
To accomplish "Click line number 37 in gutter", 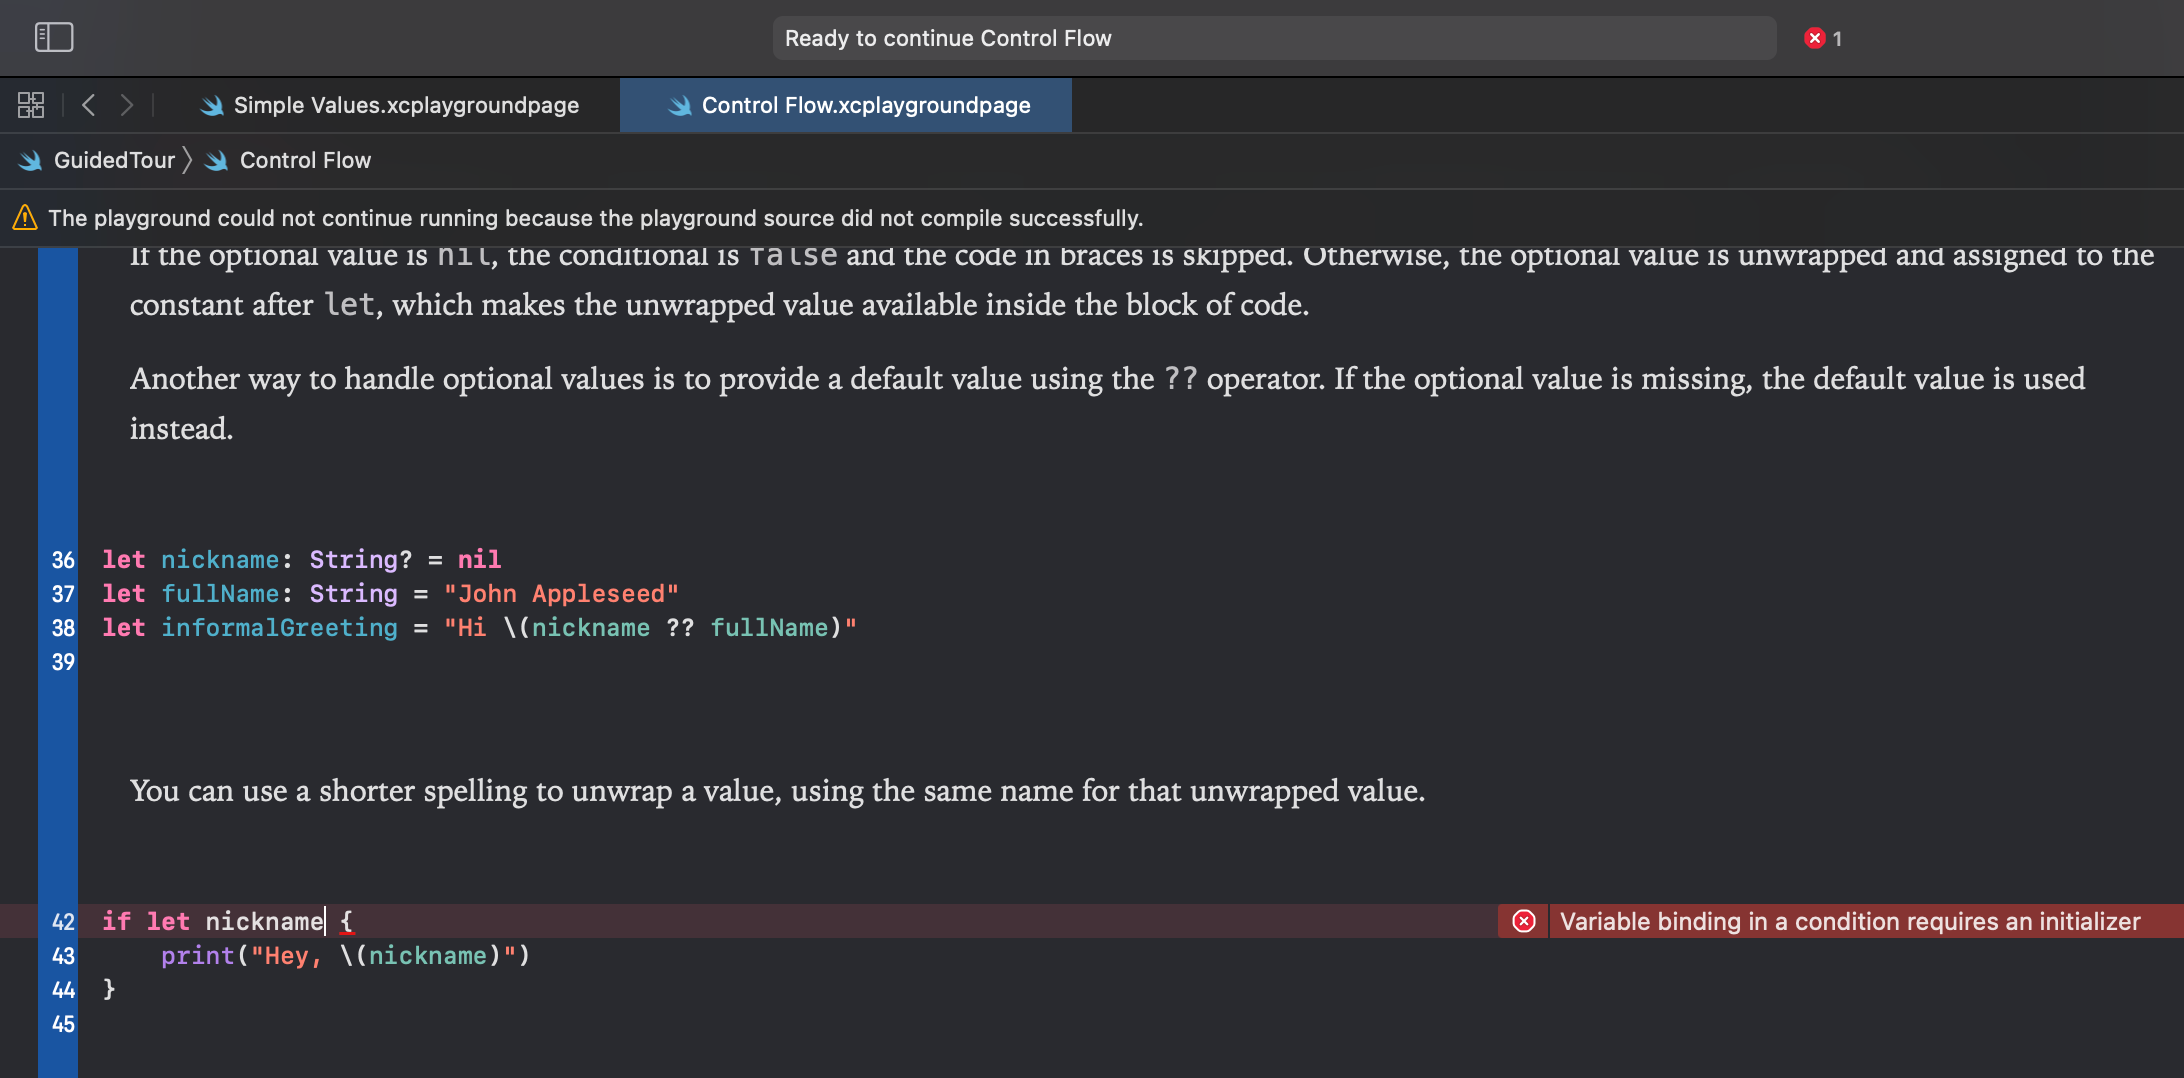I will (63, 594).
